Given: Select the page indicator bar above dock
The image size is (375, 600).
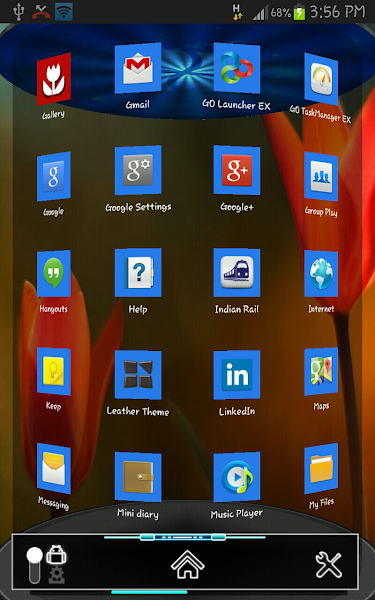Looking at the screenshot, I should coord(184,538).
